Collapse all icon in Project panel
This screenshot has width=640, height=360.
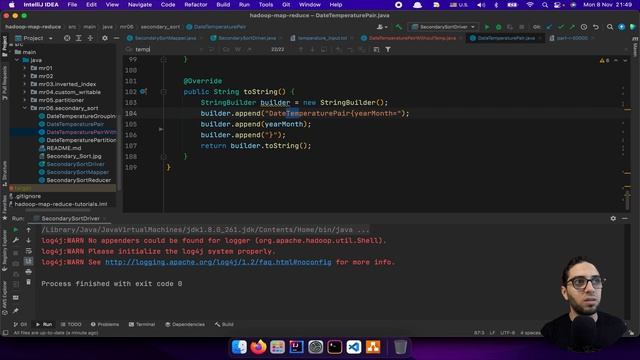[x=90, y=38]
